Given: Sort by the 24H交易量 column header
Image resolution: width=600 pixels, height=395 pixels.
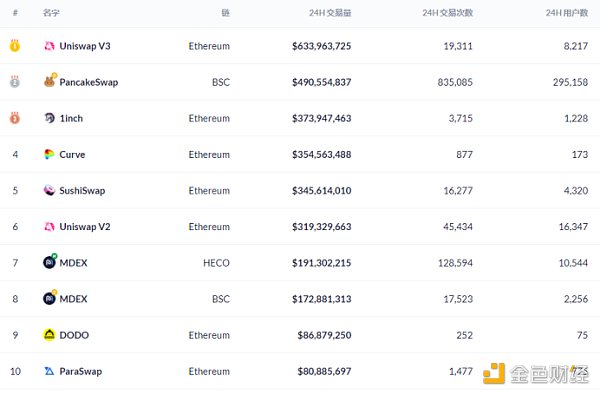Looking at the screenshot, I should point(330,13).
